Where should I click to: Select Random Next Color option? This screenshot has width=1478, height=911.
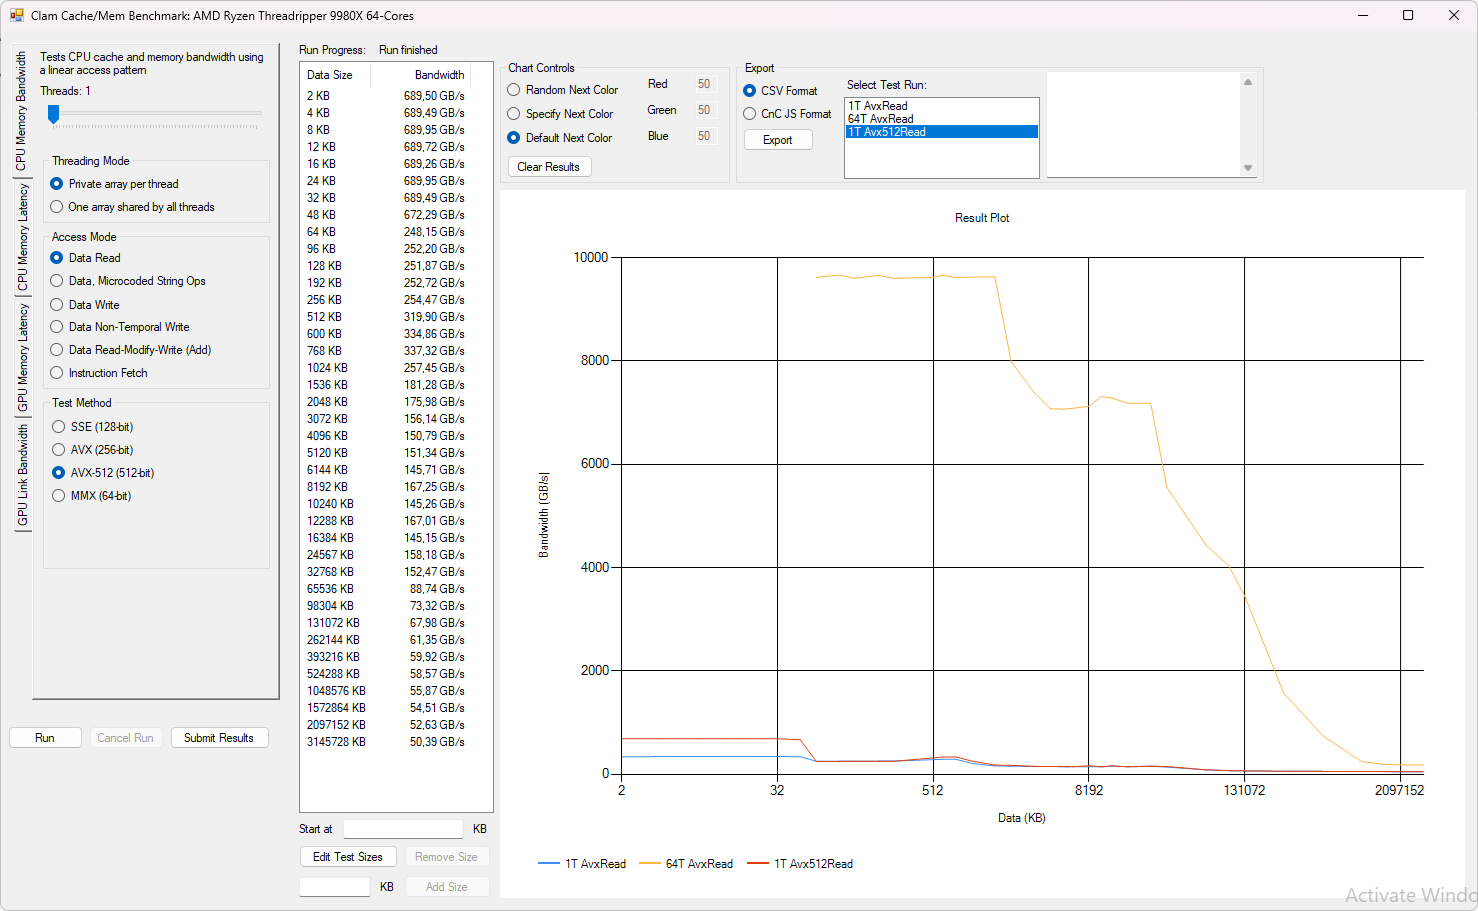coord(563,90)
